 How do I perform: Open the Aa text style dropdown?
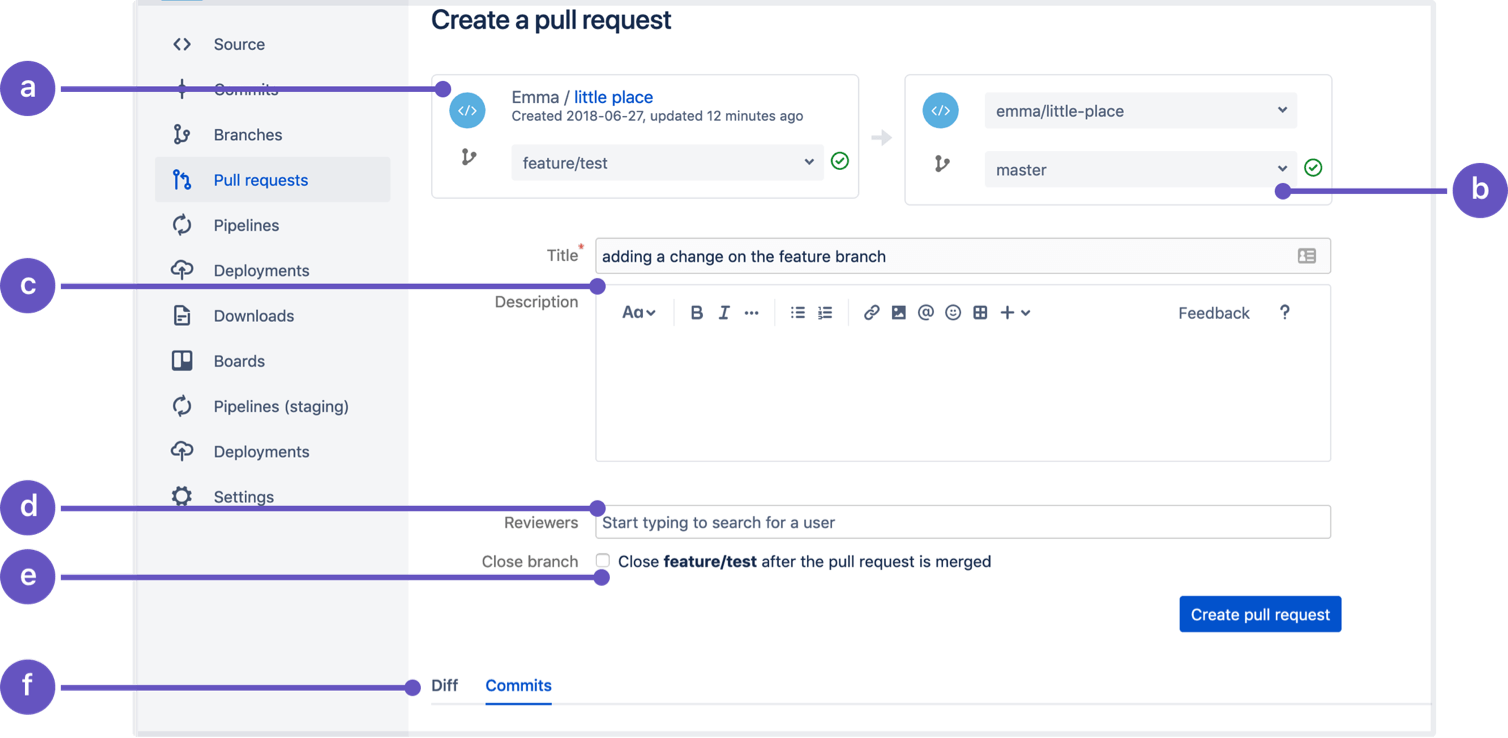tap(638, 312)
